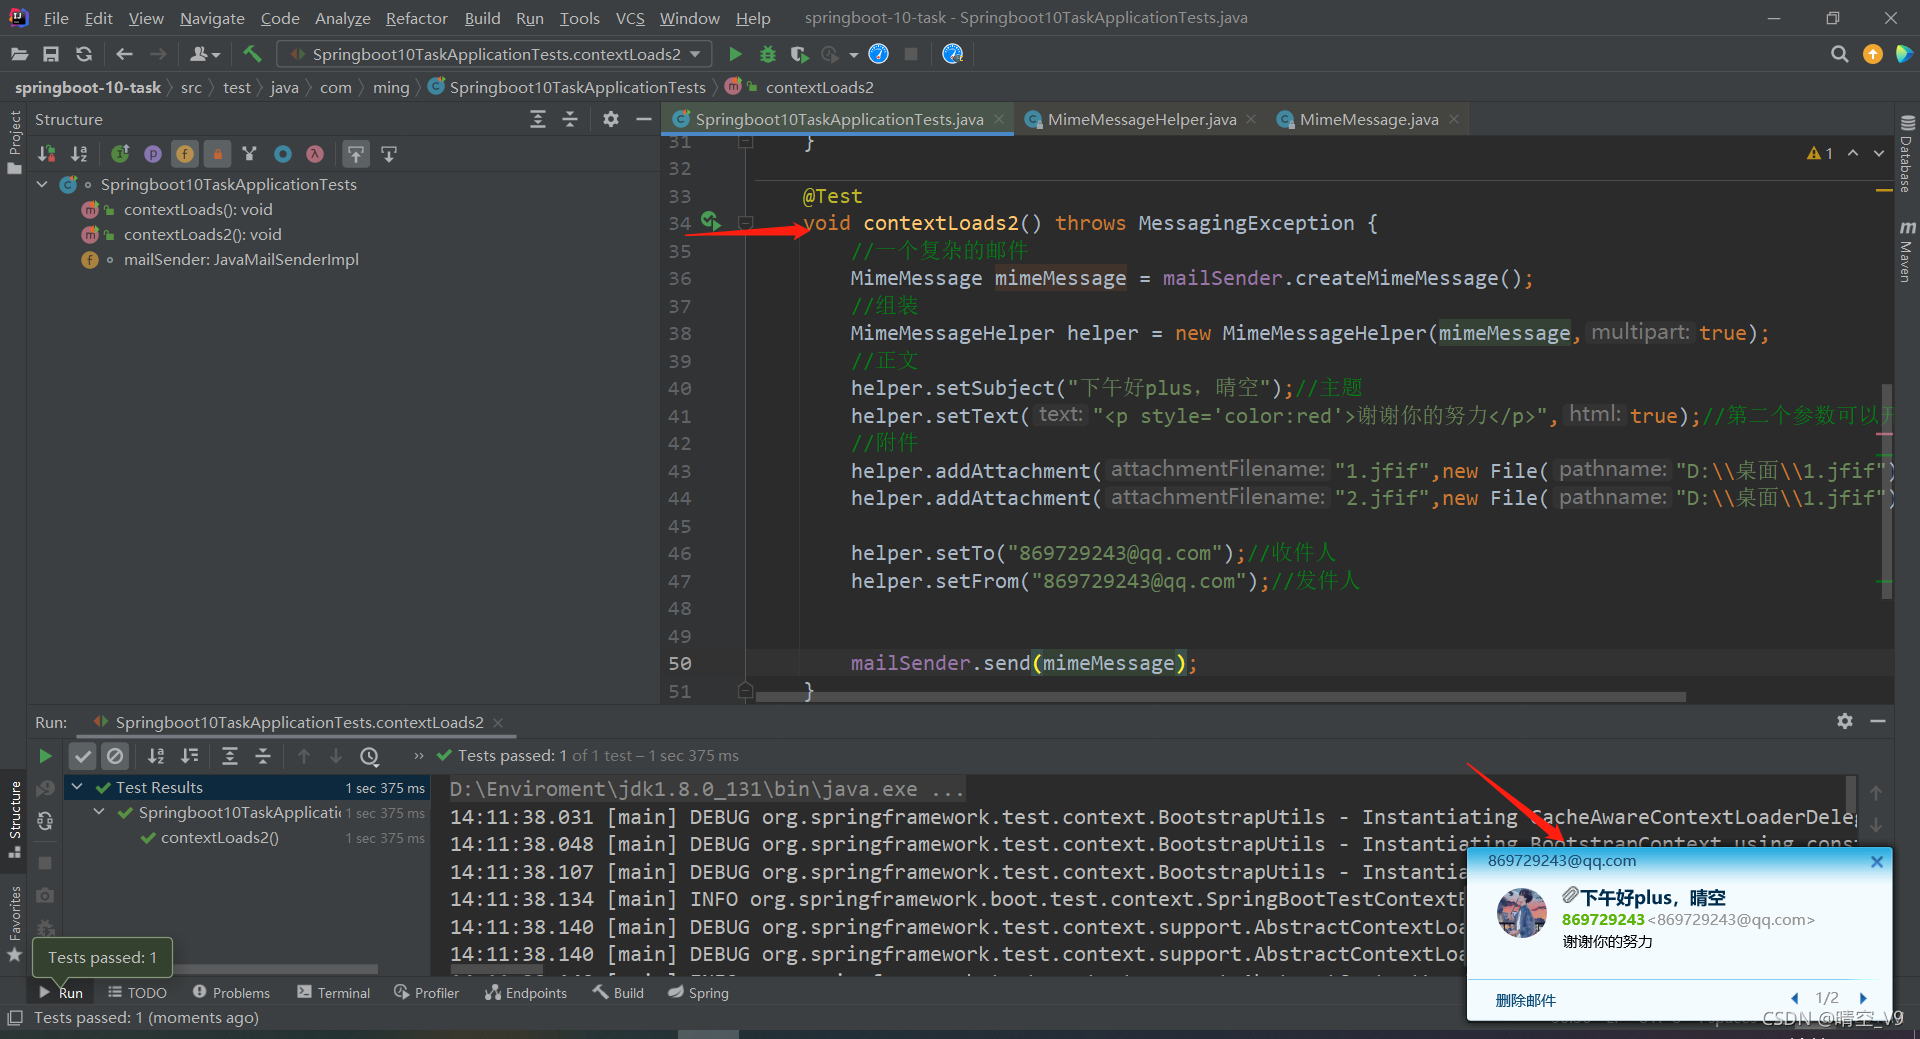This screenshot has width=1920, height=1039.
Task: Toggle show ignored tests filter
Action: click(x=115, y=756)
